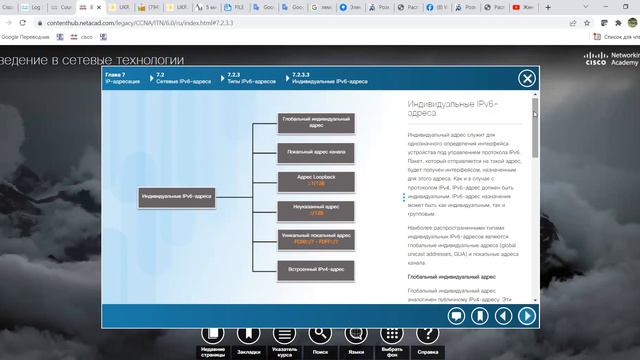Click breadcrumb 7.2.3.3 Индивидуальные IPv6-адреса

click(330, 78)
